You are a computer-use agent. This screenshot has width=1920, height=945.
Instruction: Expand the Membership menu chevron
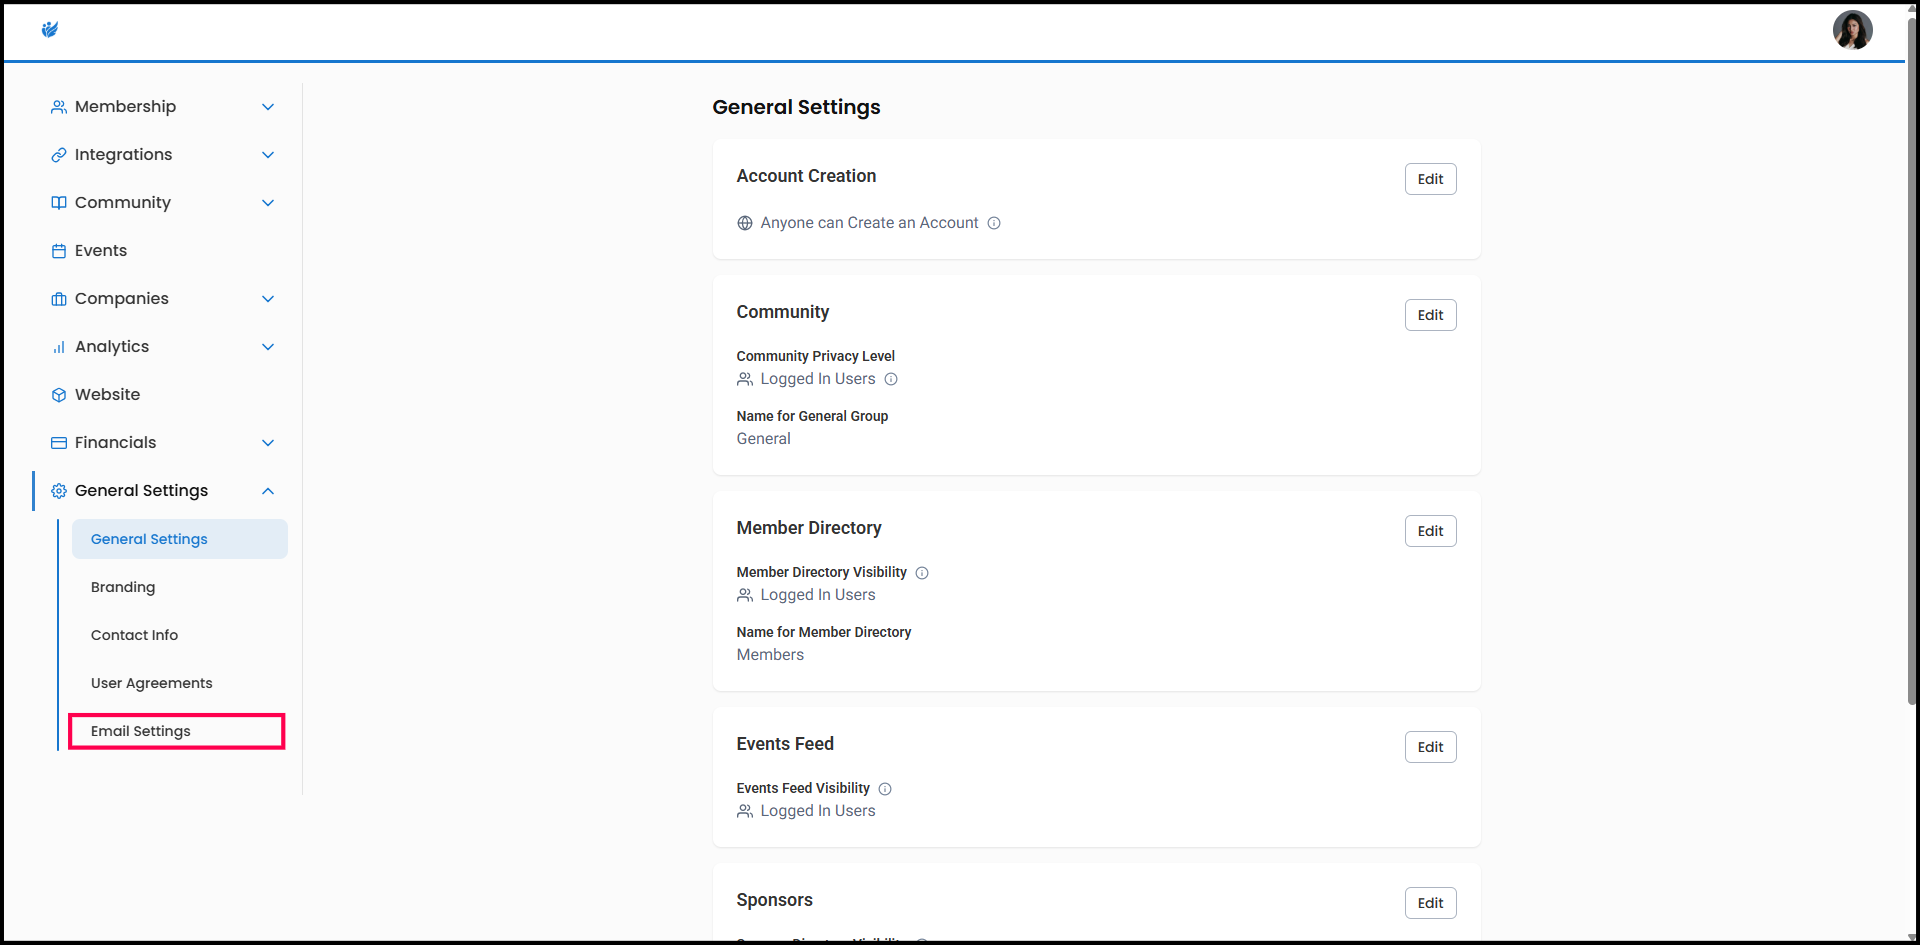(268, 107)
